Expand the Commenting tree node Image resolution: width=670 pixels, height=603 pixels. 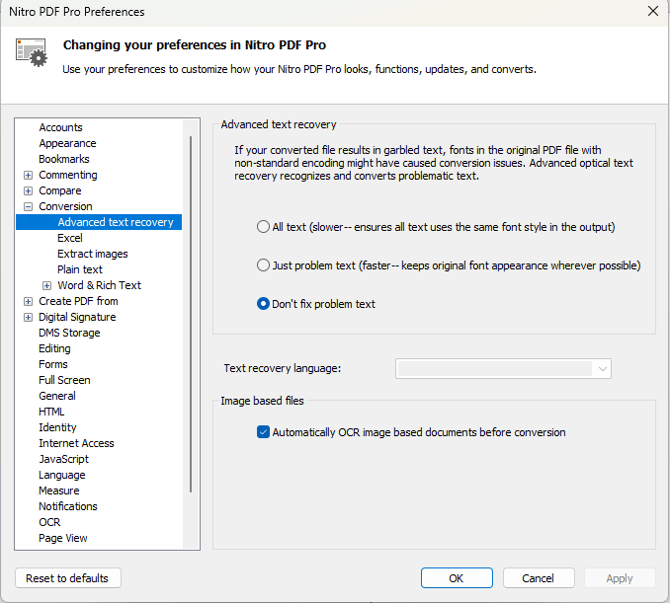pos(28,175)
